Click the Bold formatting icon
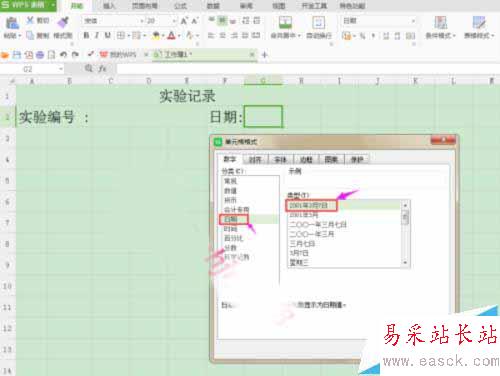500x376 pixels. coord(86,35)
